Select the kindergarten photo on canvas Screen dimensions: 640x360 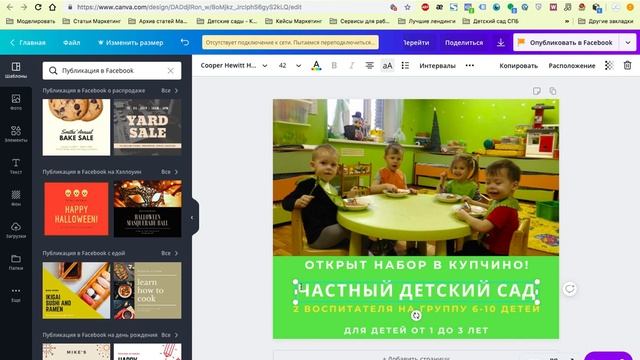(416, 177)
